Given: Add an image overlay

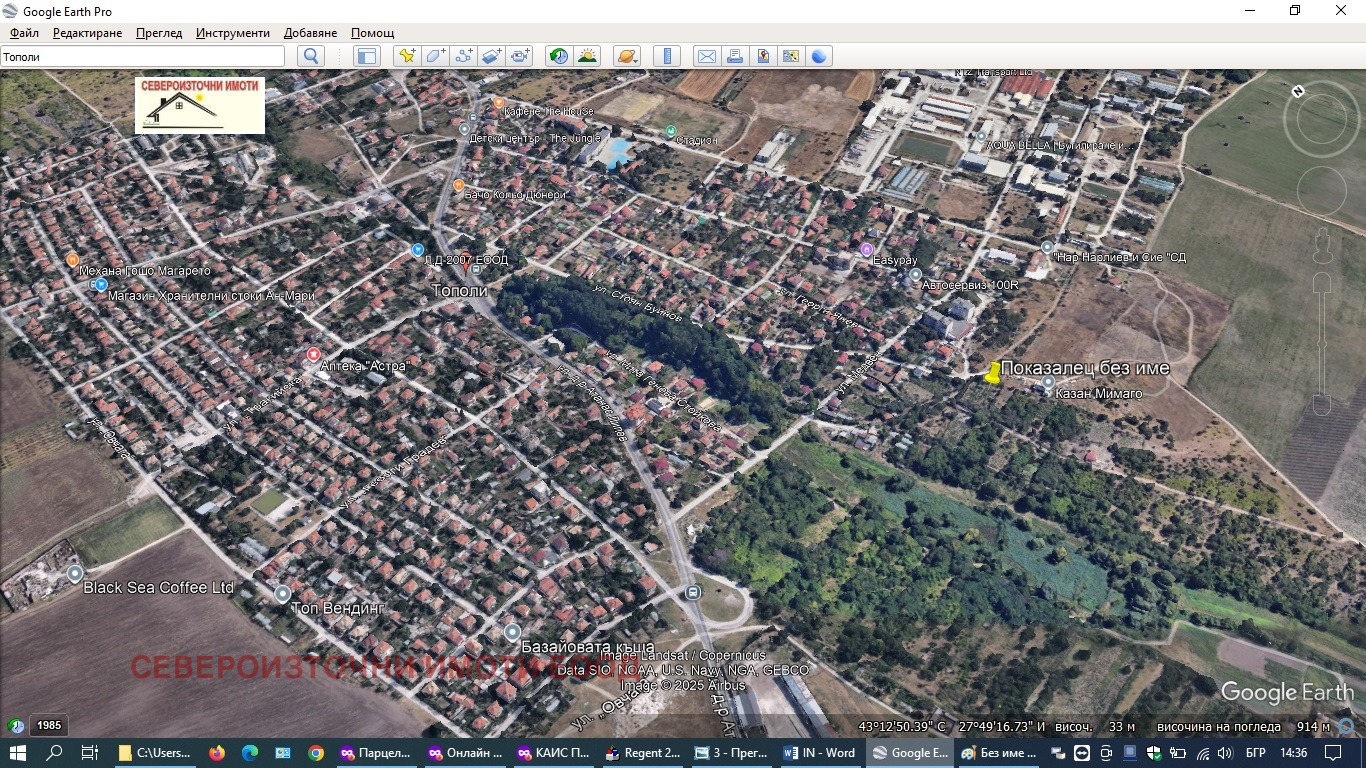Looking at the screenshot, I should click(491, 56).
